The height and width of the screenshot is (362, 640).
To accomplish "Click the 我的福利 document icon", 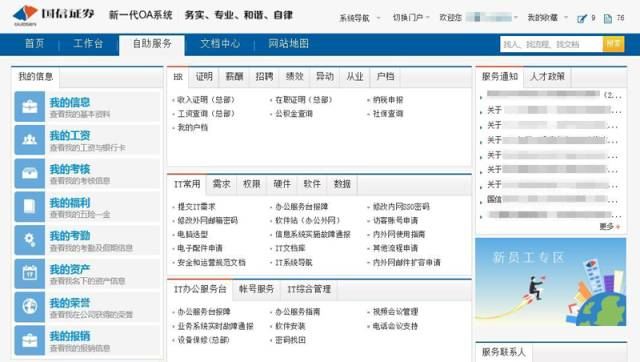I will pyautogui.click(x=29, y=207).
